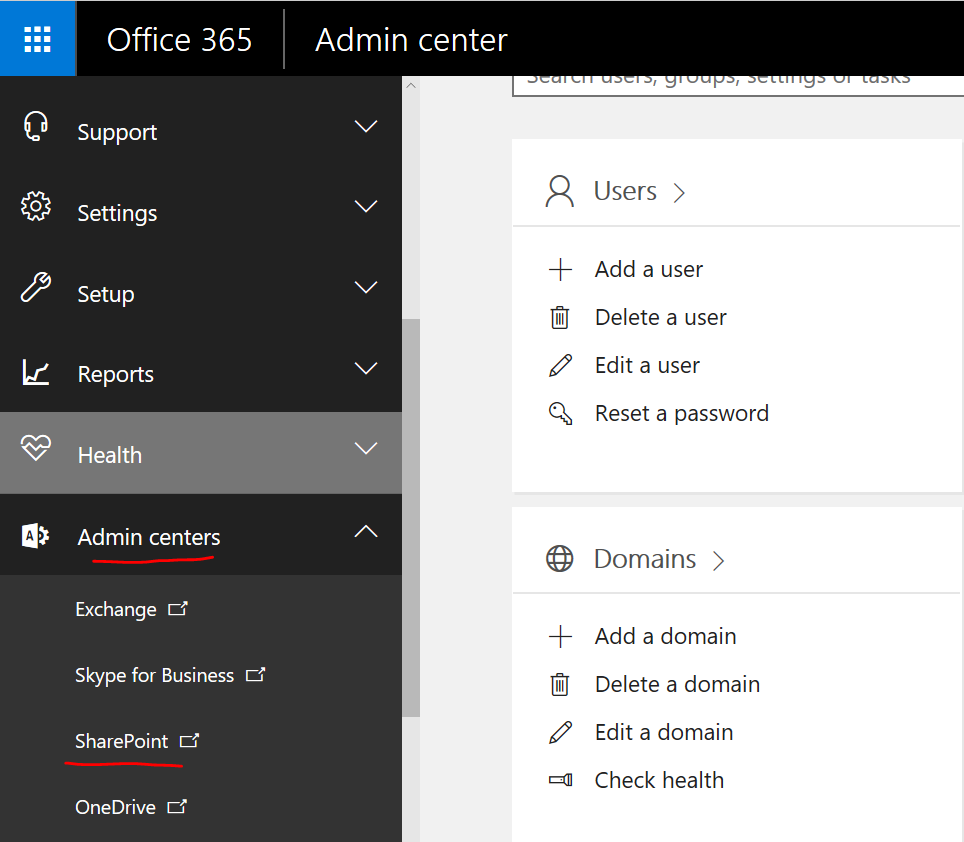
Task: Select Health in the navigation
Action: [200, 452]
